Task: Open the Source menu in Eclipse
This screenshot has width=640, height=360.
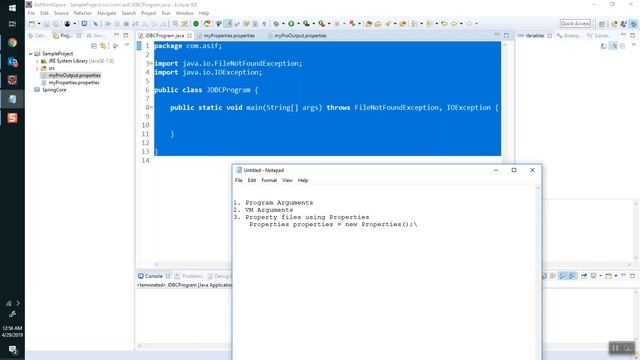Action: pyautogui.click(x=61, y=13)
